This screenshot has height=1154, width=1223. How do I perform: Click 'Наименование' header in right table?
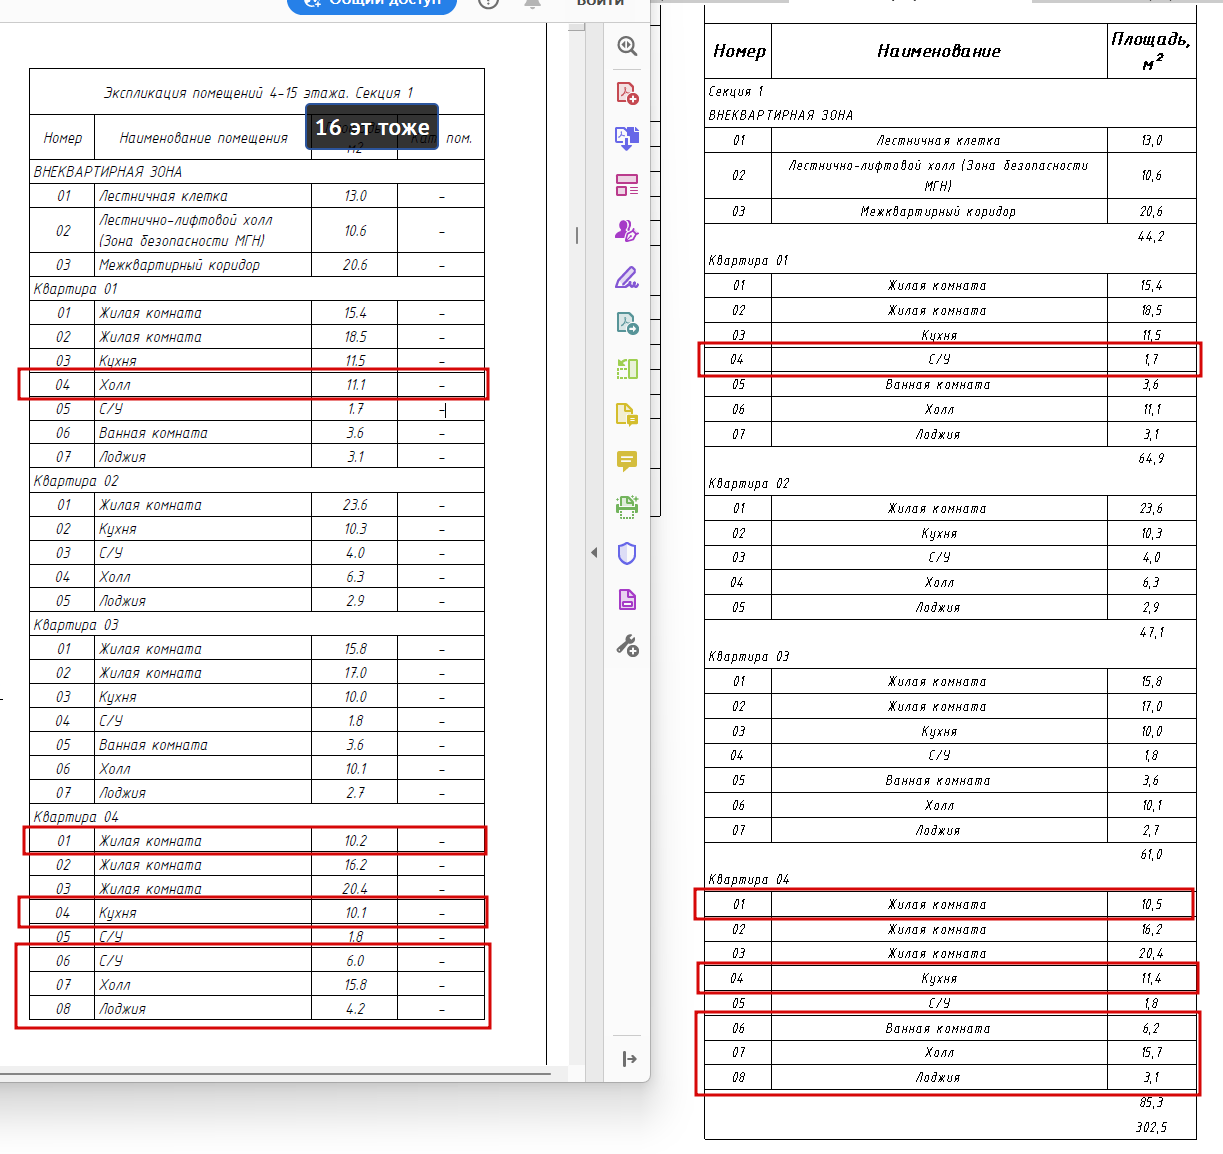(x=939, y=51)
